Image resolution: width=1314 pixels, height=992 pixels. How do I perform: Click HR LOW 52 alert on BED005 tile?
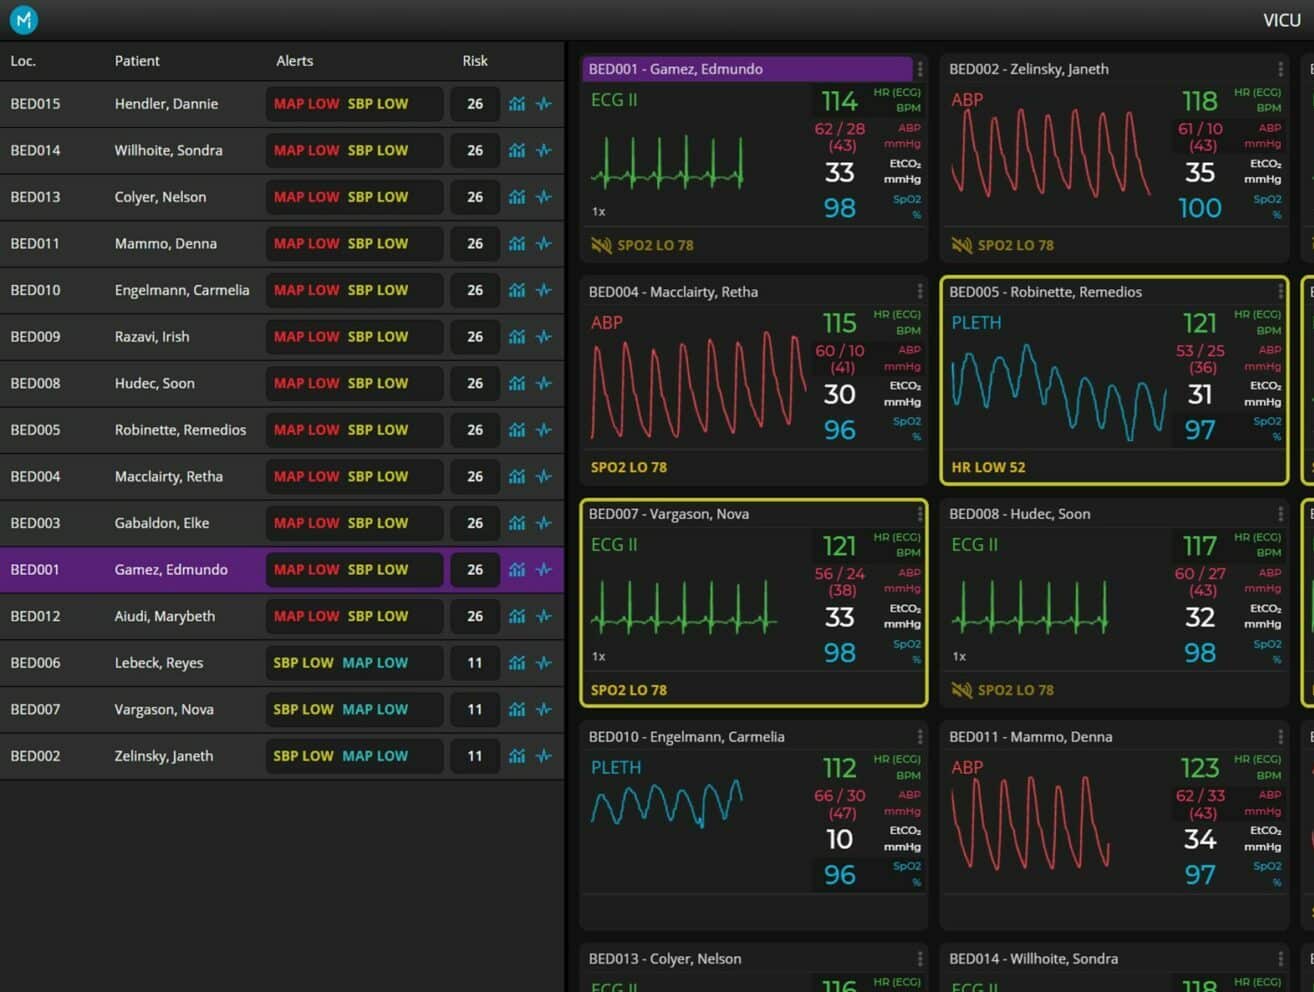tap(988, 467)
